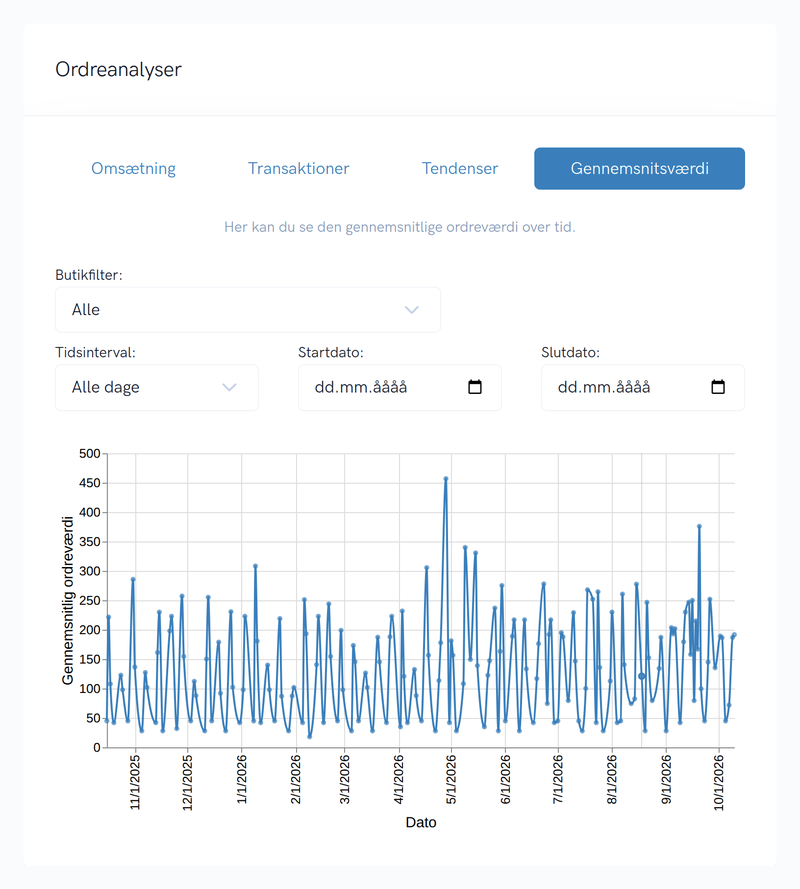Screen dimensions: 800x889
Task: Switch to the Transaktioner tab
Action: (x=298, y=168)
